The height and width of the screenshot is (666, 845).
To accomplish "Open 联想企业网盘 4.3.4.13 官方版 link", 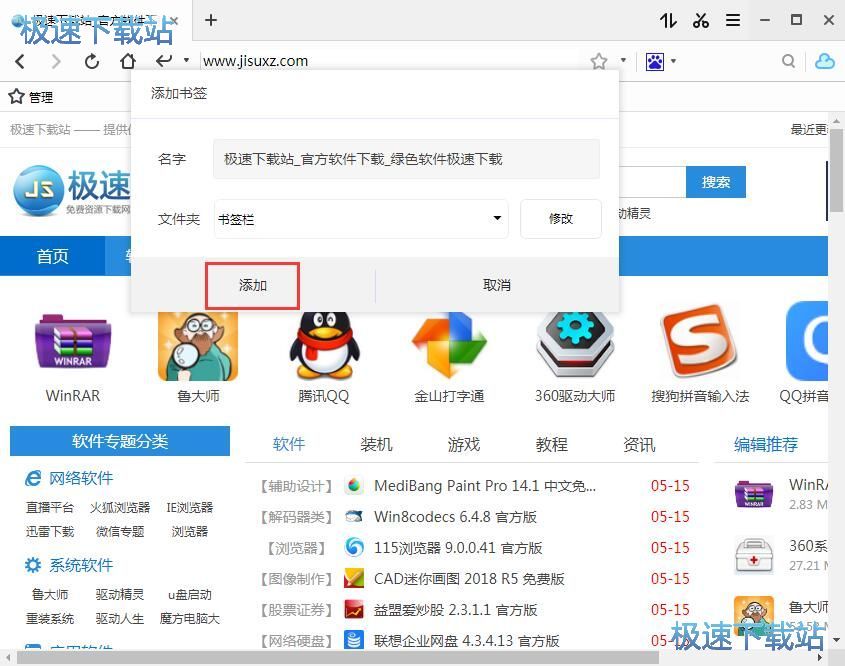I will click(467, 641).
